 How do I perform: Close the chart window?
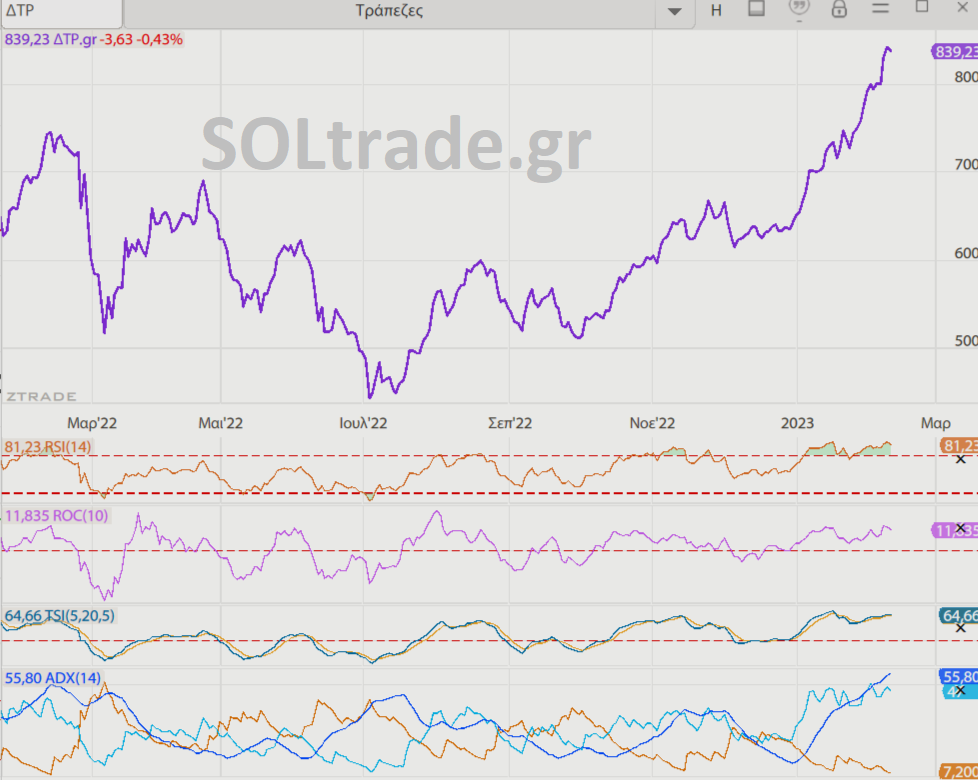[x=962, y=7]
